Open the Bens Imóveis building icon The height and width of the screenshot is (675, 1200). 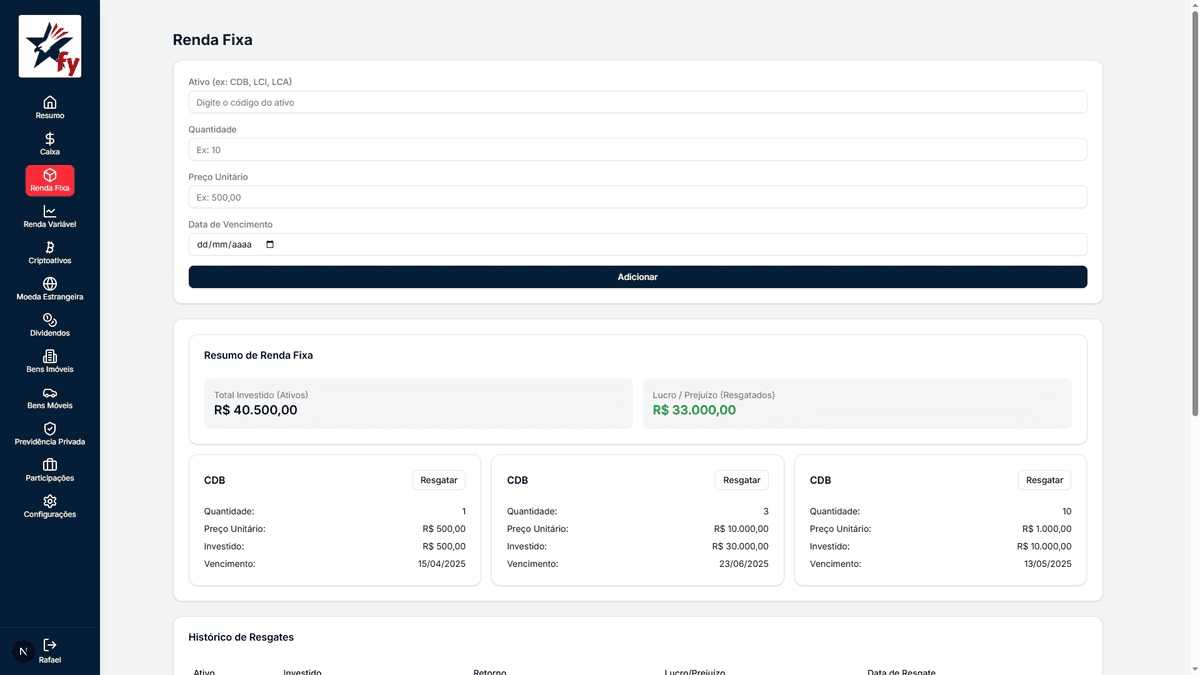(50, 356)
